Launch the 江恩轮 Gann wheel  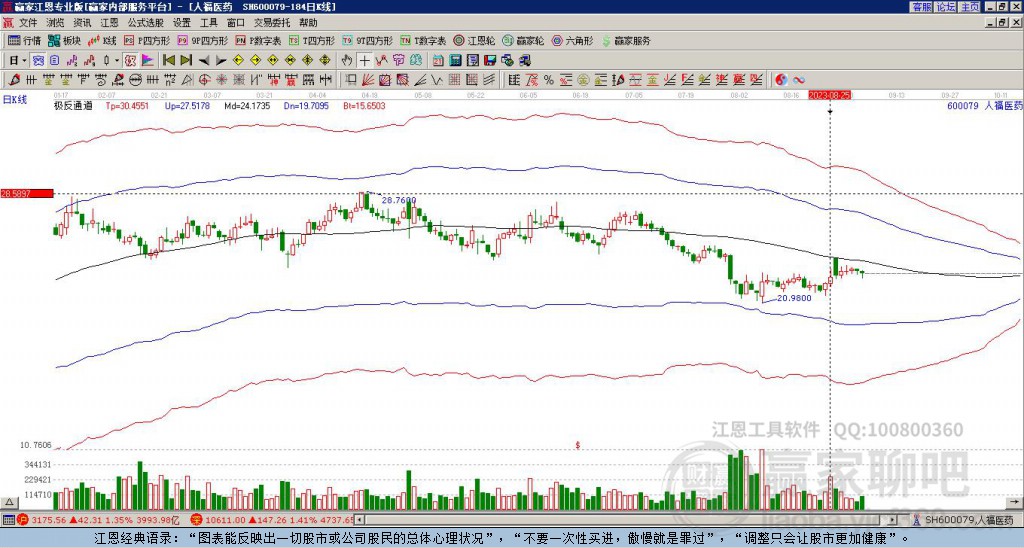point(474,40)
